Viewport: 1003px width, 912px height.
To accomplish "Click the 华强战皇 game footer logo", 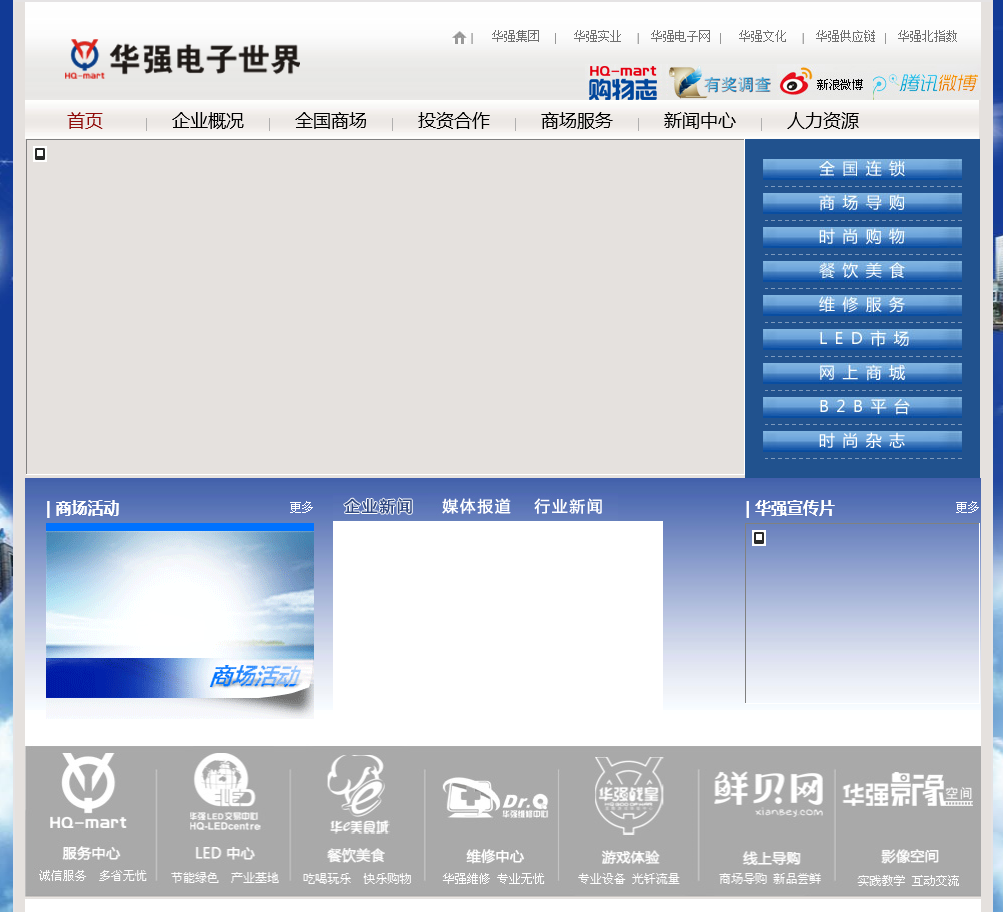I will pos(628,796).
